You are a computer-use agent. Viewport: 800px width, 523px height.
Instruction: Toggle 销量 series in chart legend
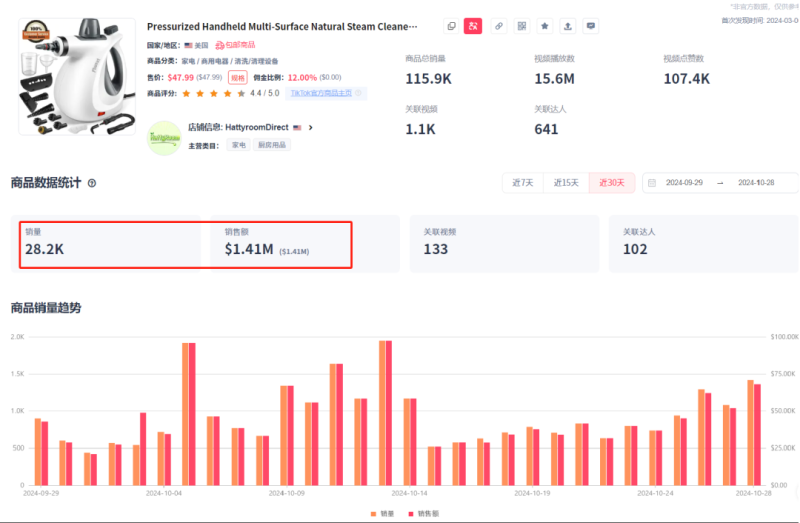380,513
